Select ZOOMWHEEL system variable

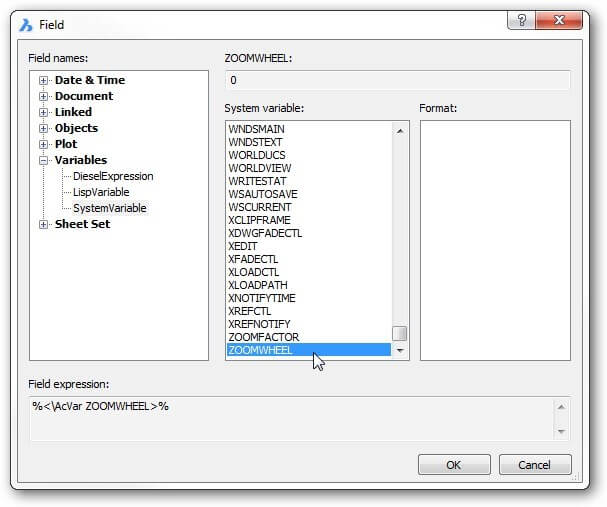(x=309, y=350)
